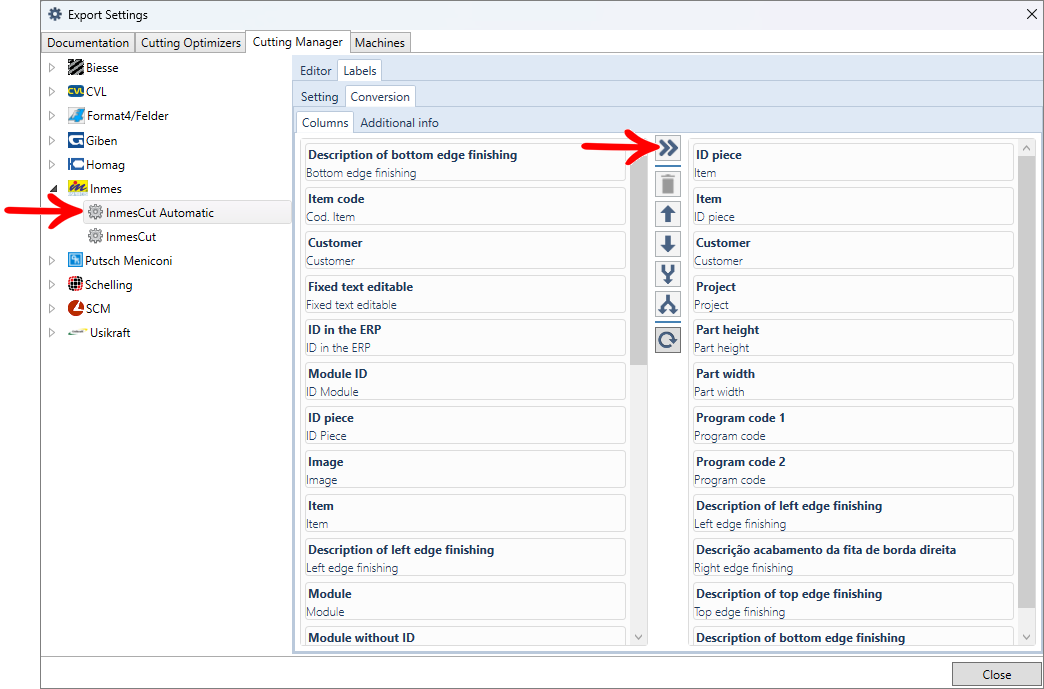The width and height of the screenshot is (1044, 689).
Task: Select 'Fixed text editable' entry
Action: coord(465,294)
